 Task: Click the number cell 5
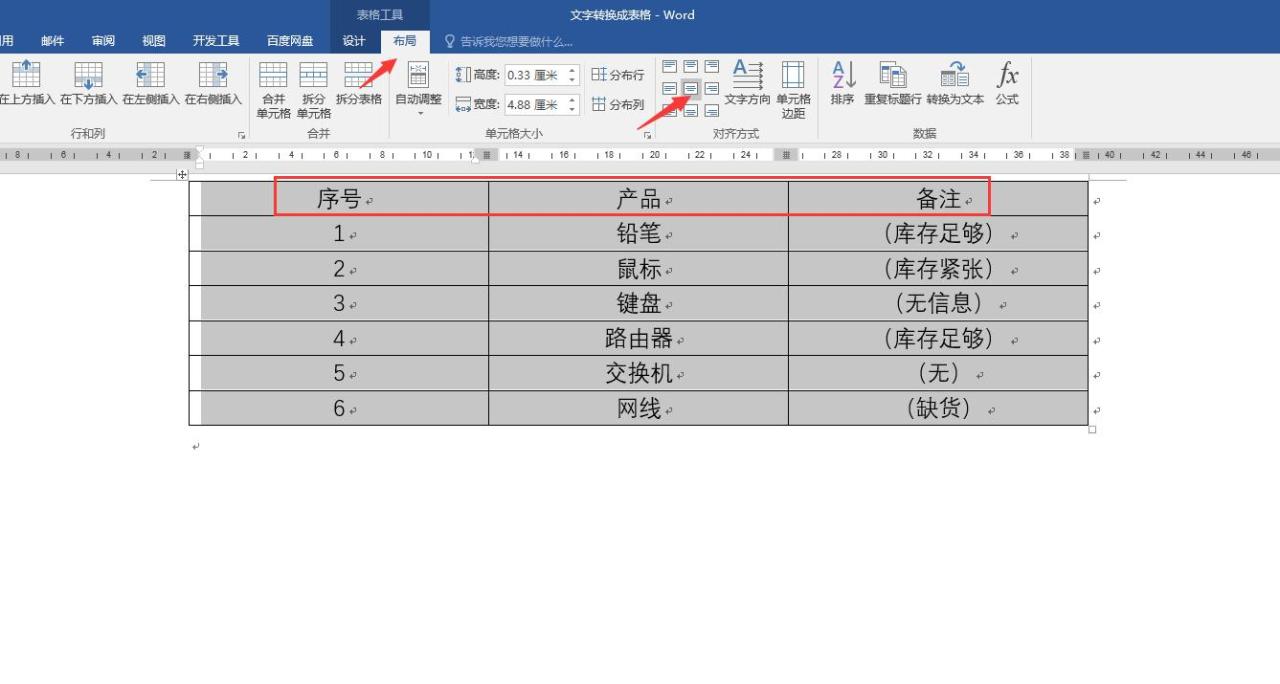pos(339,373)
